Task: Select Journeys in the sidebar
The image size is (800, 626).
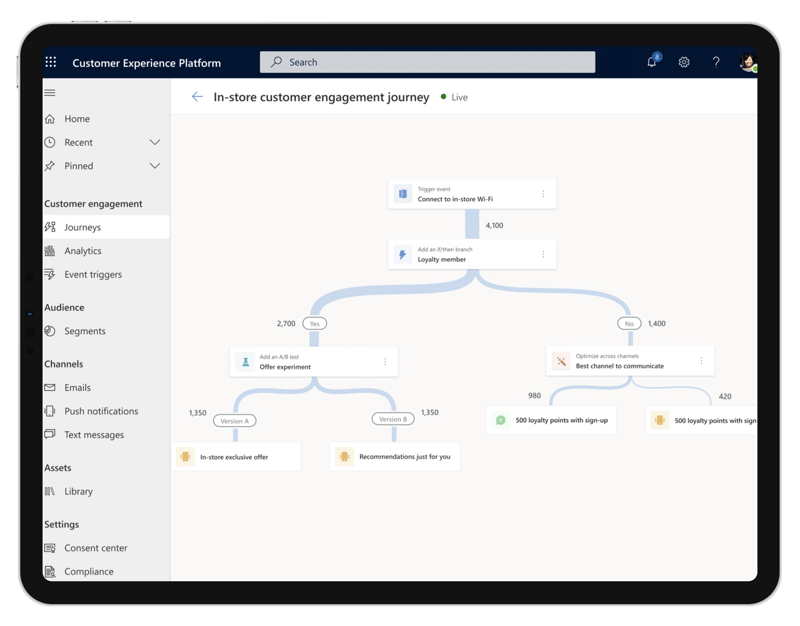Action: pos(106,227)
